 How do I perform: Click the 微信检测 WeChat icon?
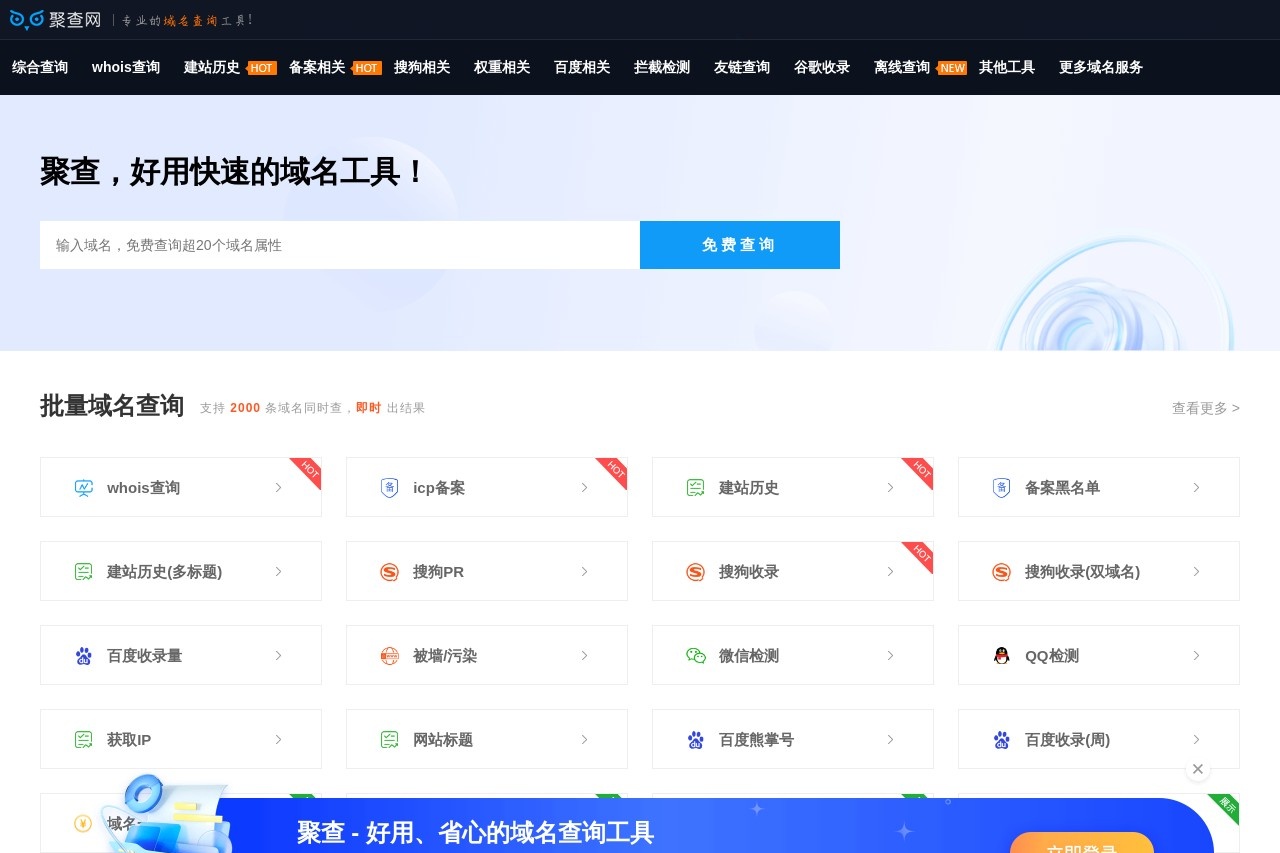696,656
